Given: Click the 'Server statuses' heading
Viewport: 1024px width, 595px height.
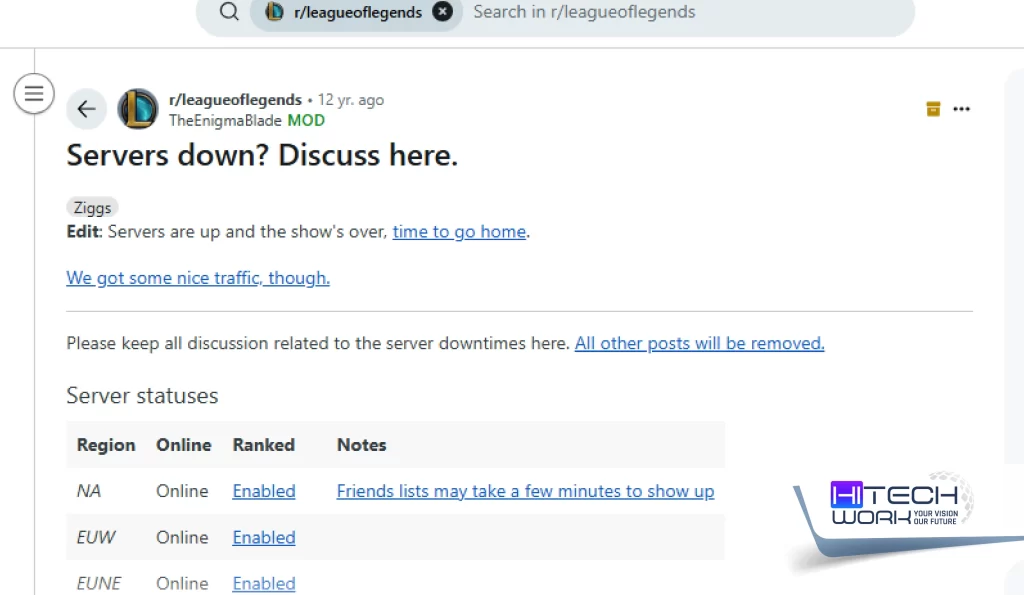Looking at the screenshot, I should click(142, 396).
